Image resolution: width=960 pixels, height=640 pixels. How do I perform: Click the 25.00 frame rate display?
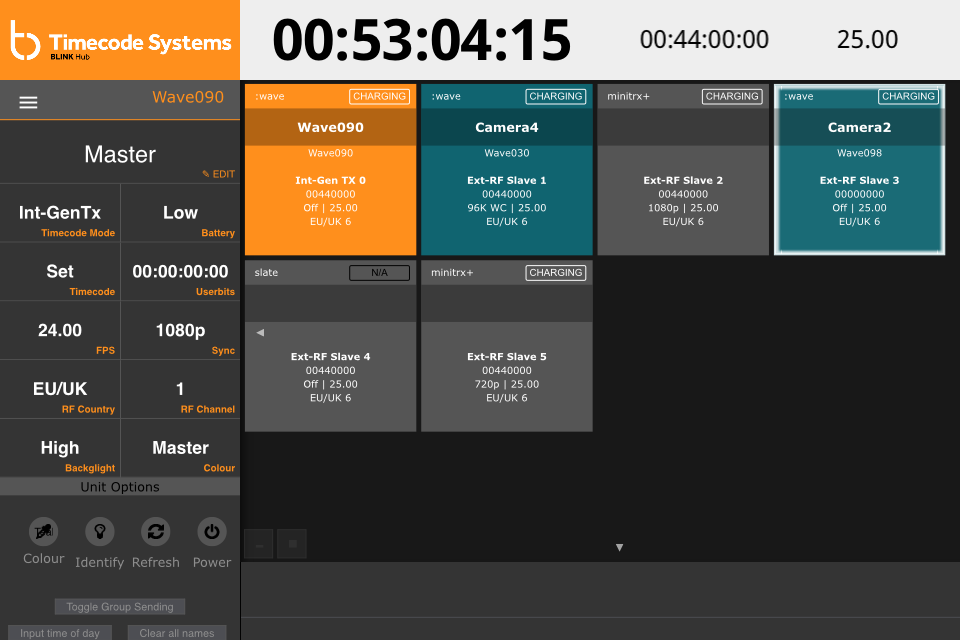click(x=868, y=40)
